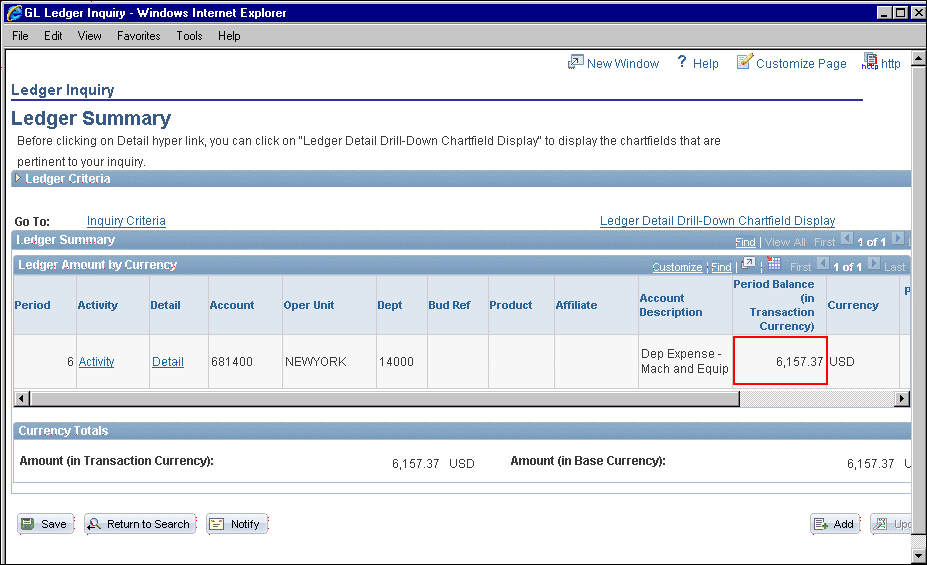Sort by the Product column header
Viewport: 927px width, 565px height.
click(511, 306)
